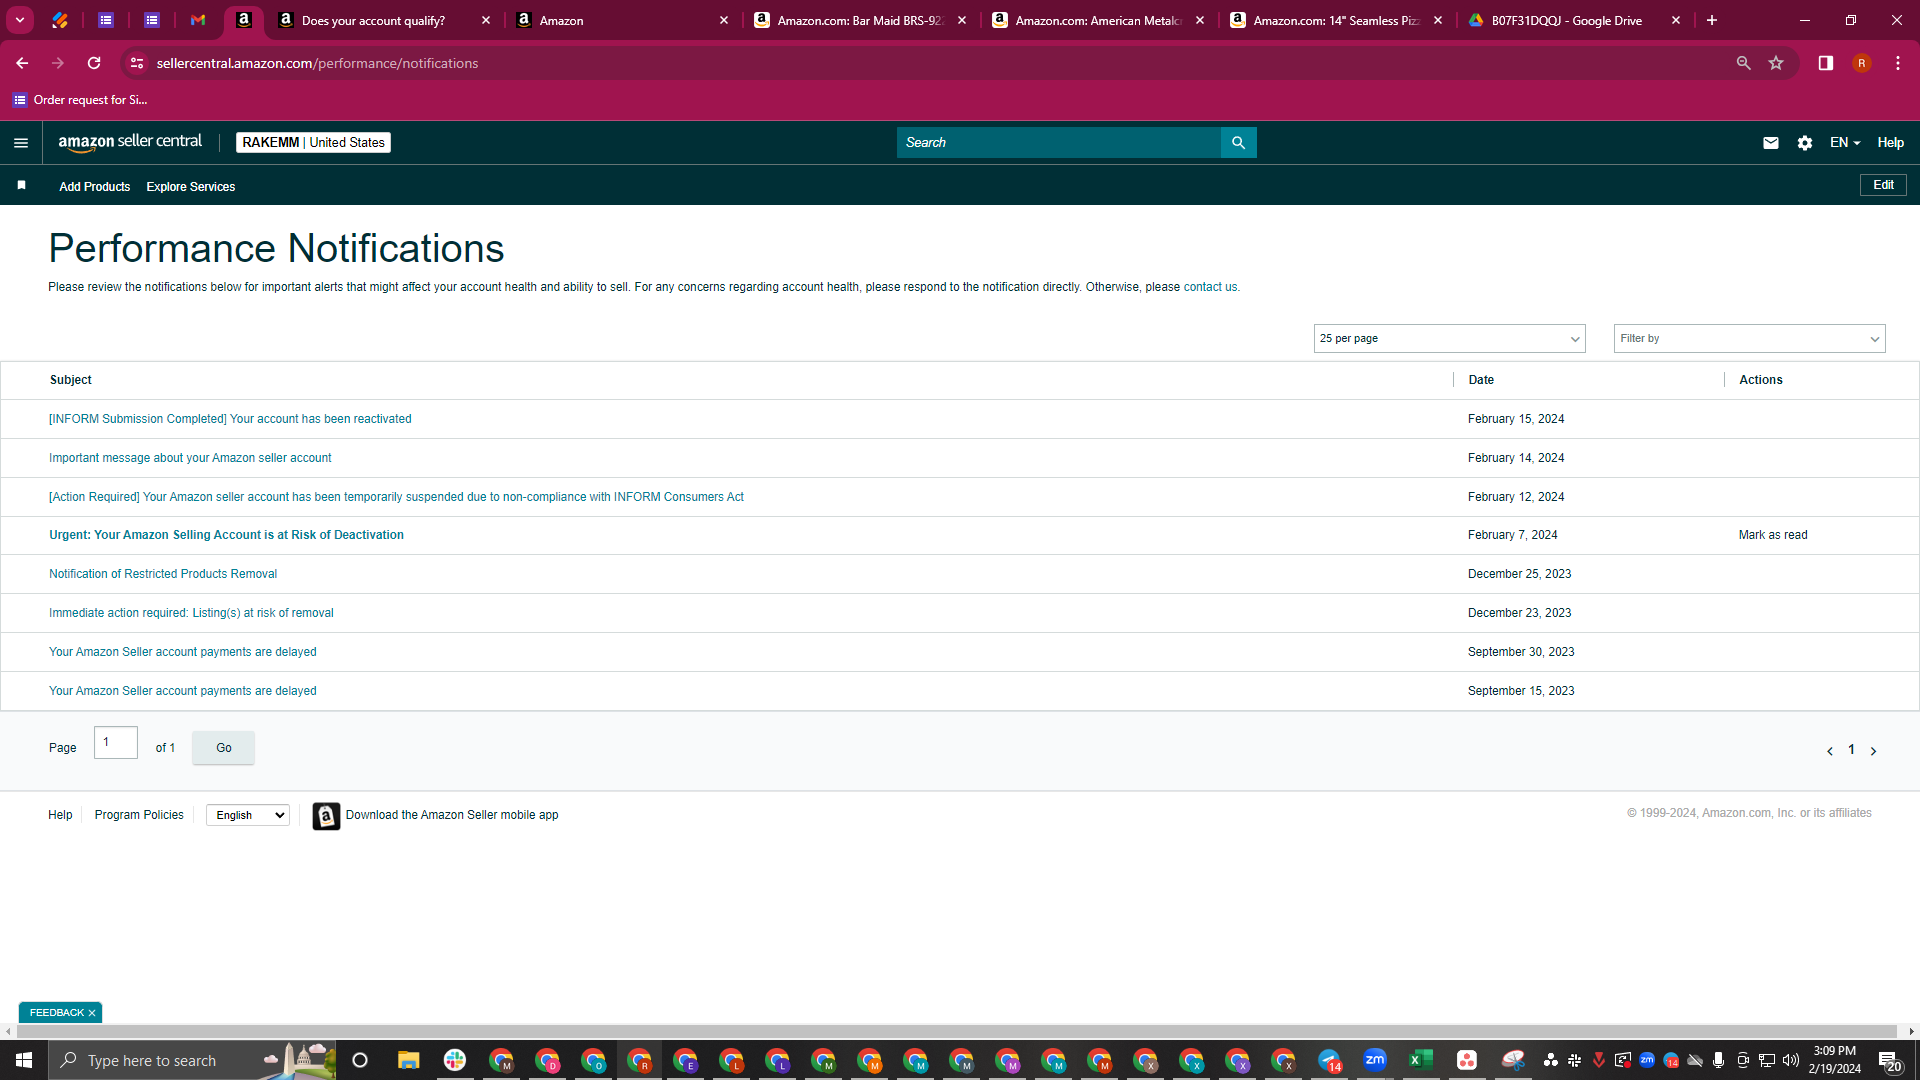This screenshot has height=1080, width=1920.
Task: Open Urgent: Account at Risk of Deactivation
Action: coord(226,536)
